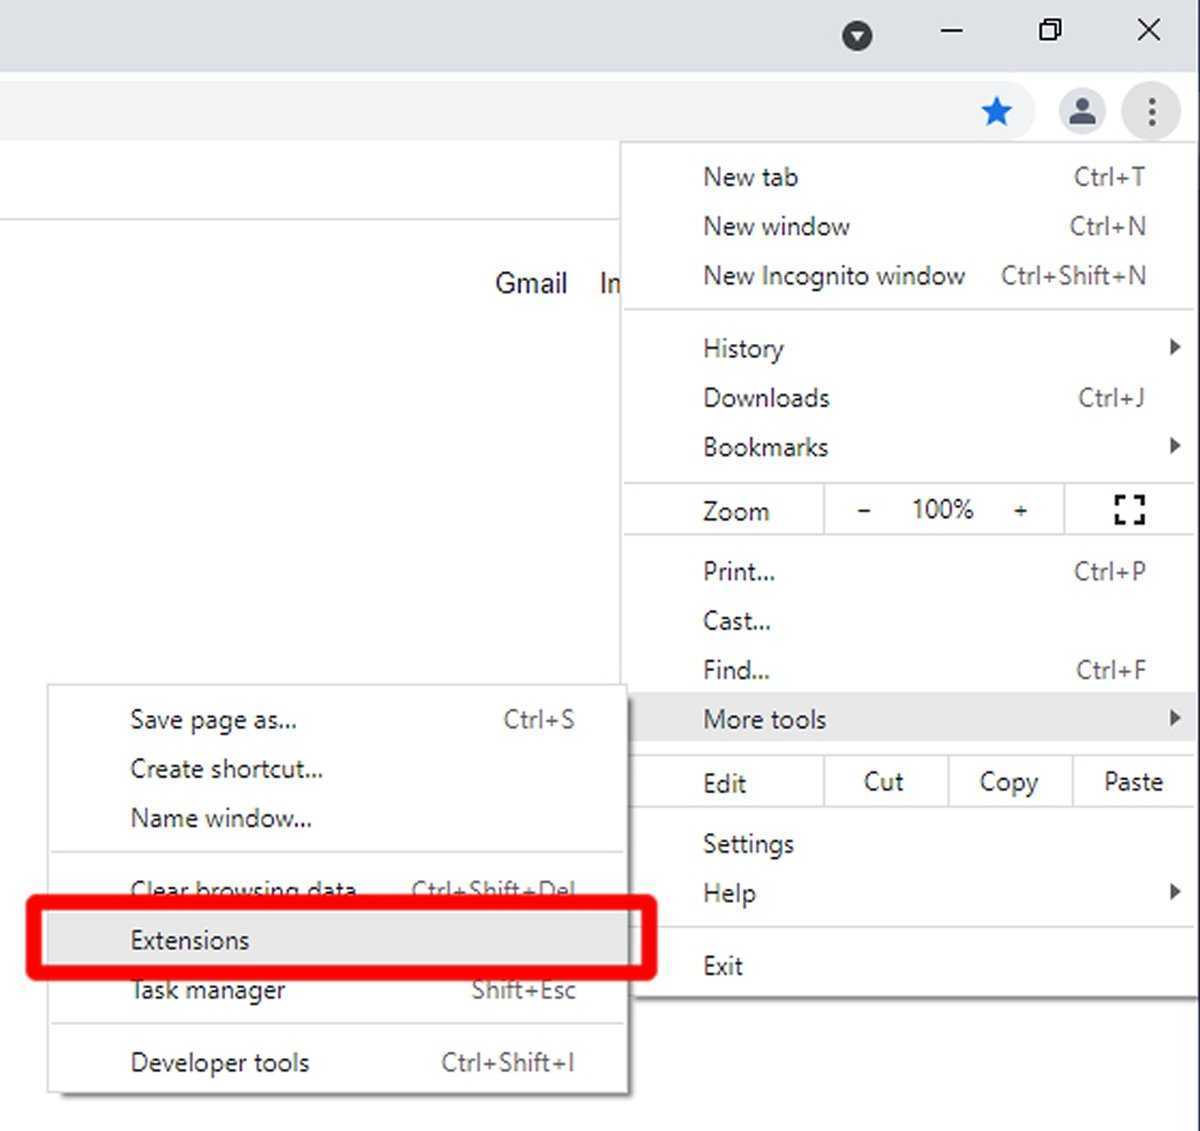Open Settings from Chrome menu
The height and width of the screenshot is (1131, 1200).
pyautogui.click(x=748, y=843)
